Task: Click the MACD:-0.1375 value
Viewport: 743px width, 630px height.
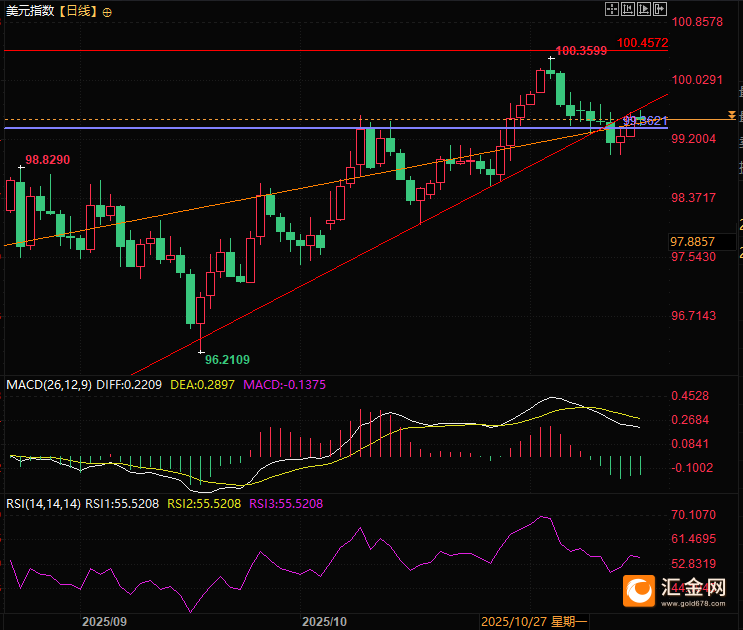Action: pyautogui.click(x=284, y=385)
